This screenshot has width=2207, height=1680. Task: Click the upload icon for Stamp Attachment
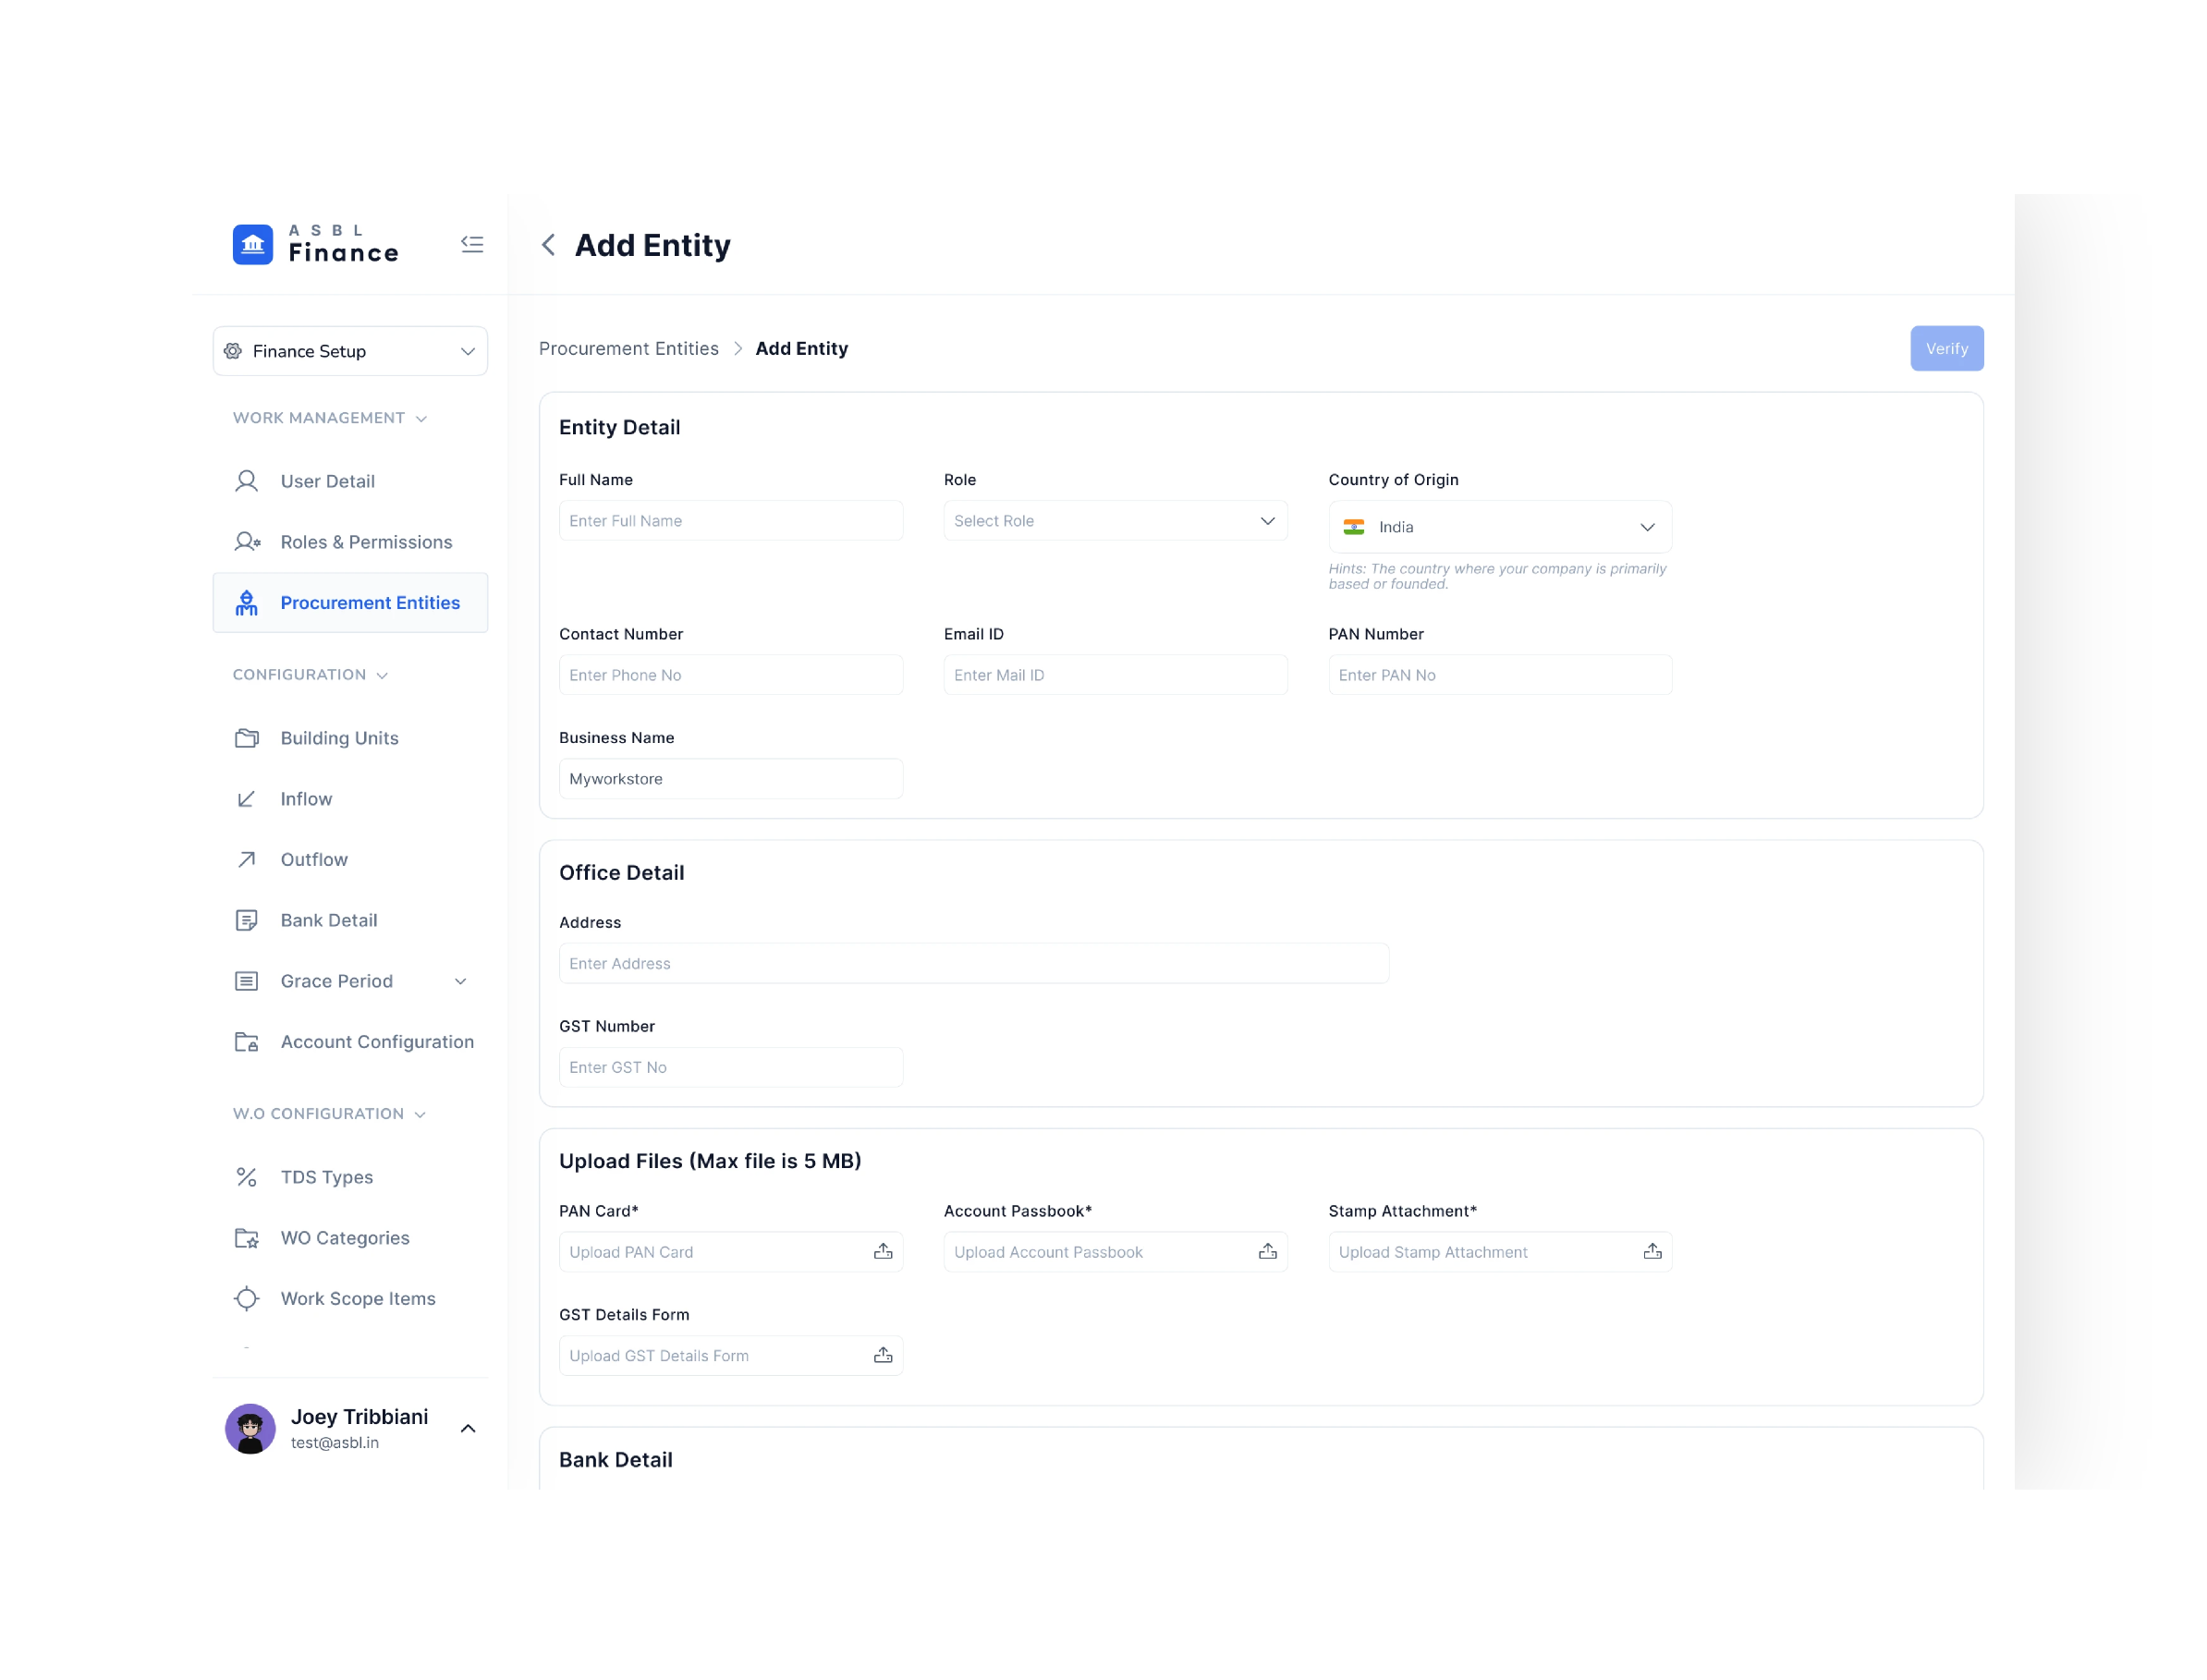pos(1652,1252)
